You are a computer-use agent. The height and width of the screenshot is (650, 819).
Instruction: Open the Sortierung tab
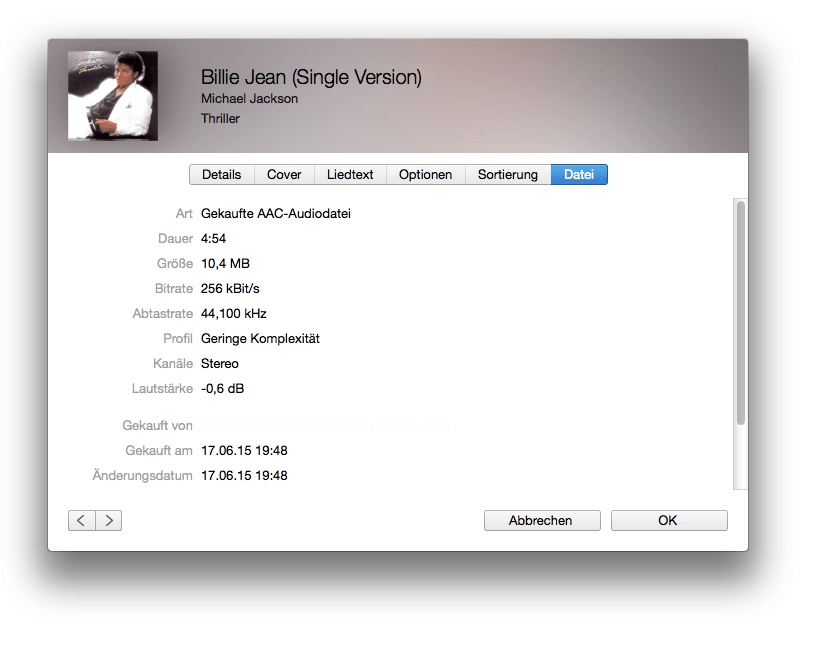(508, 175)
